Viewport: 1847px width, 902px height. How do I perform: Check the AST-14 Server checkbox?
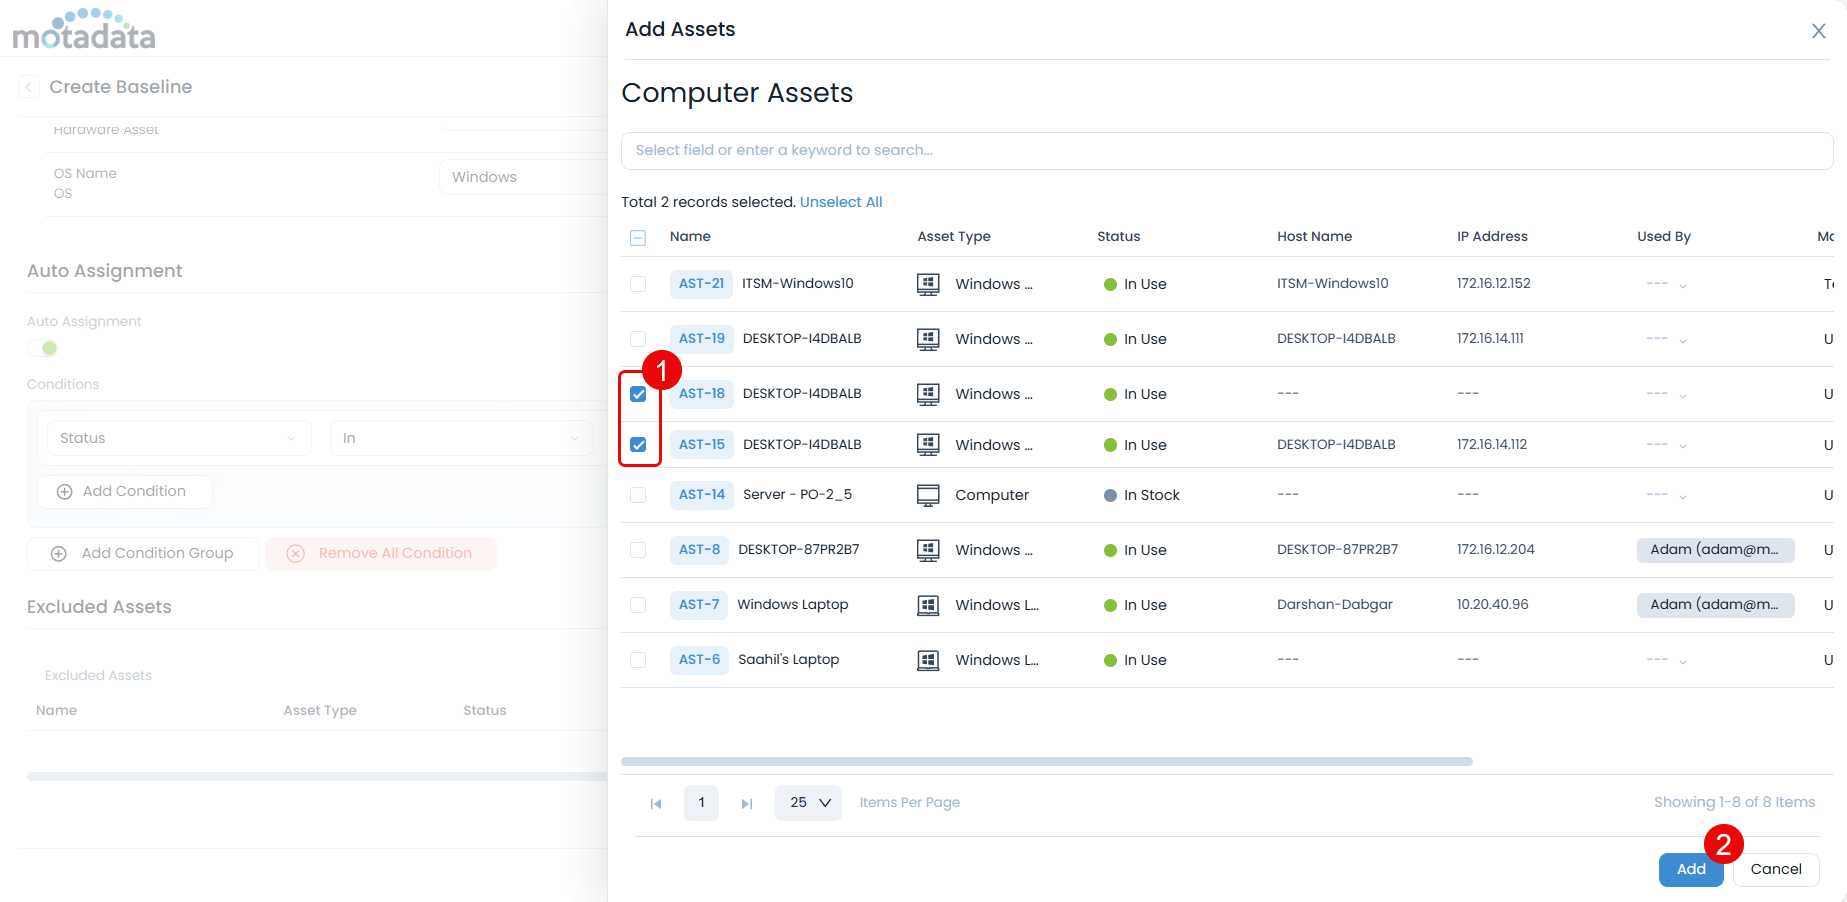pyautogui.click(x=638, y=494)
